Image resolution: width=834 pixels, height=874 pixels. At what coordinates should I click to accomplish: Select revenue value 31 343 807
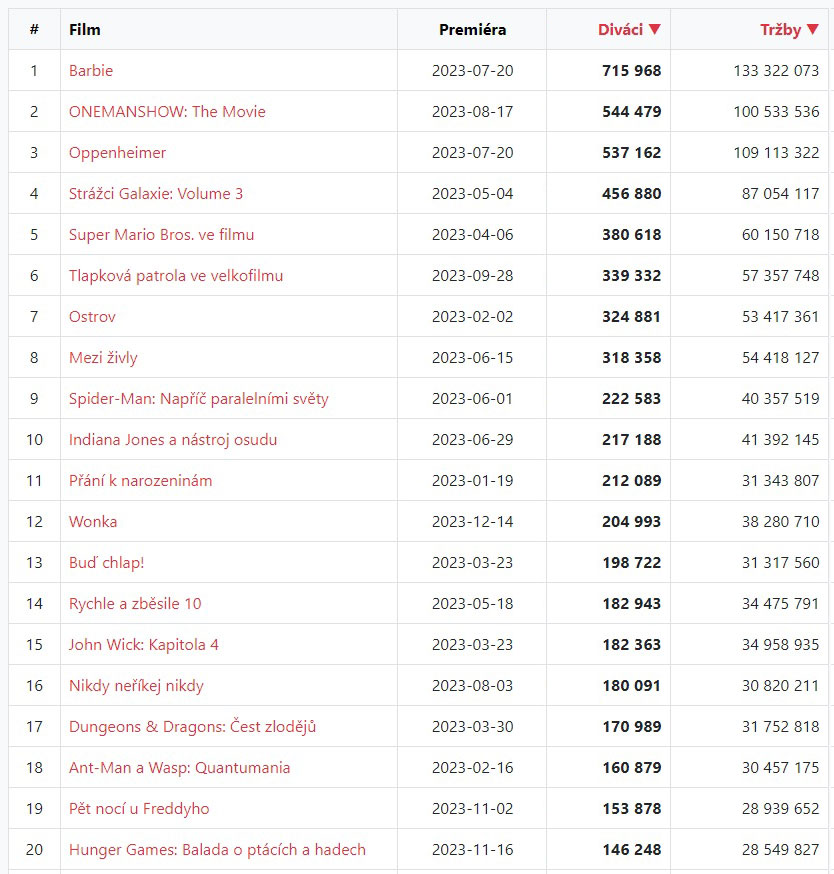[780, 480]
